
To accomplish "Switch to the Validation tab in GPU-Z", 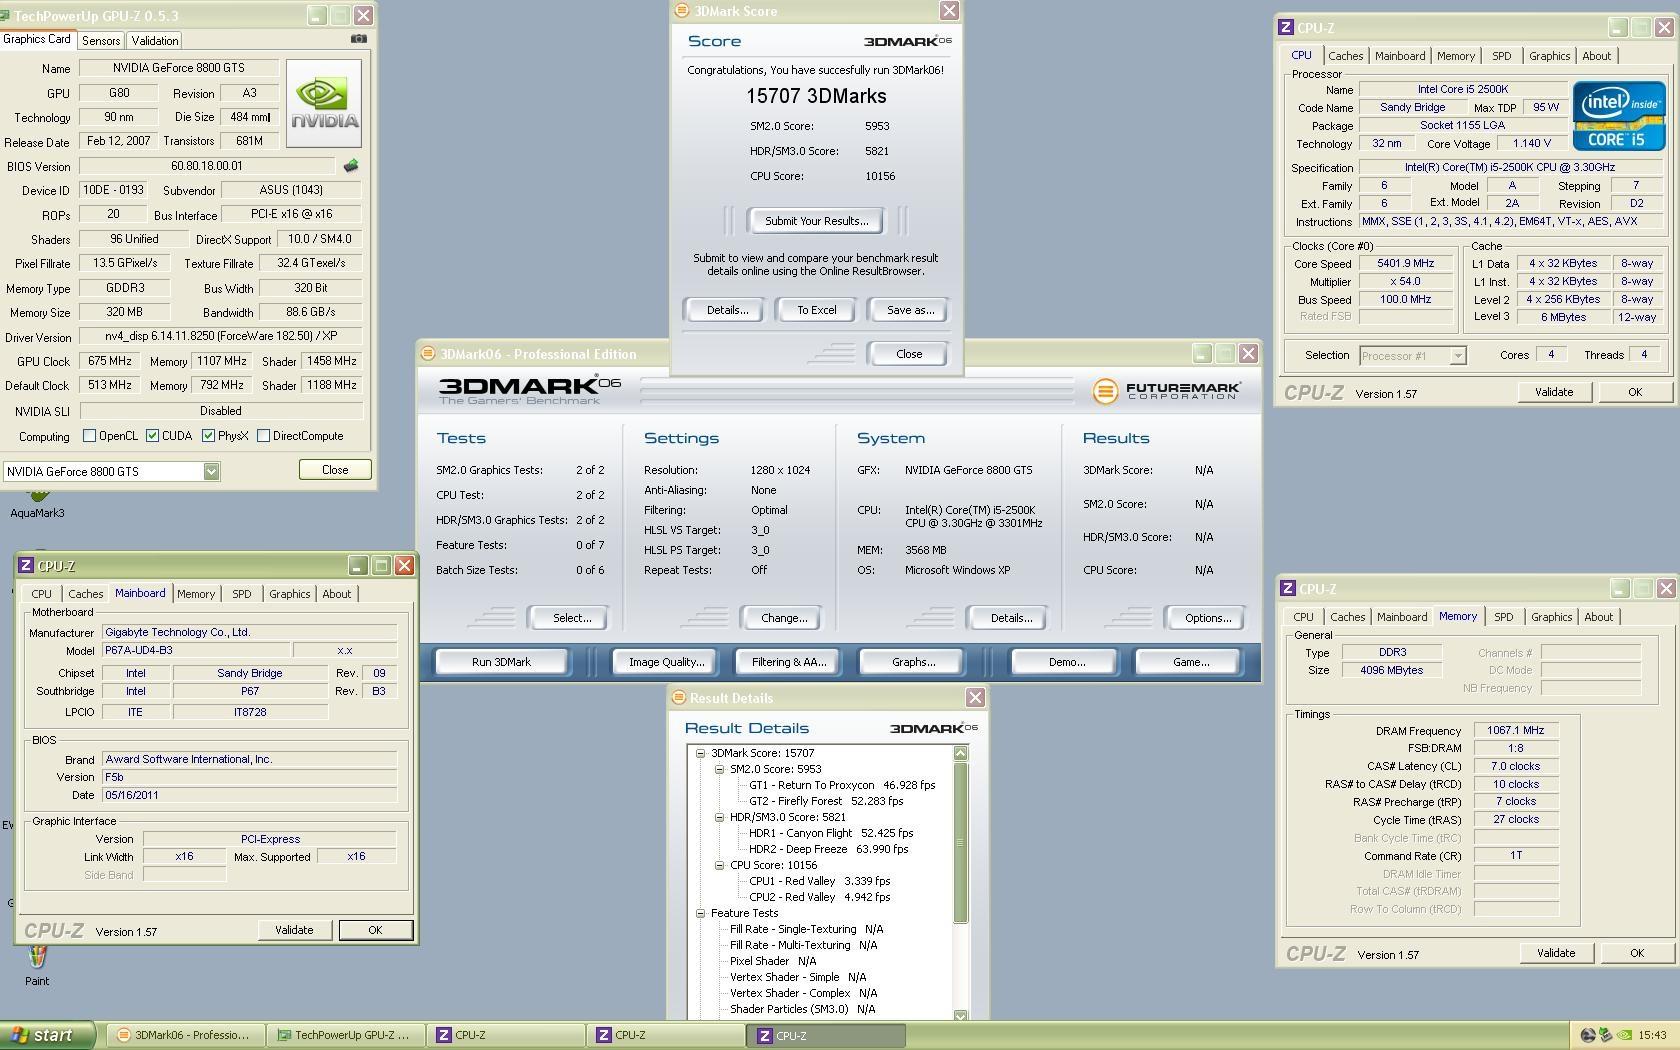I will pos(155,41).
